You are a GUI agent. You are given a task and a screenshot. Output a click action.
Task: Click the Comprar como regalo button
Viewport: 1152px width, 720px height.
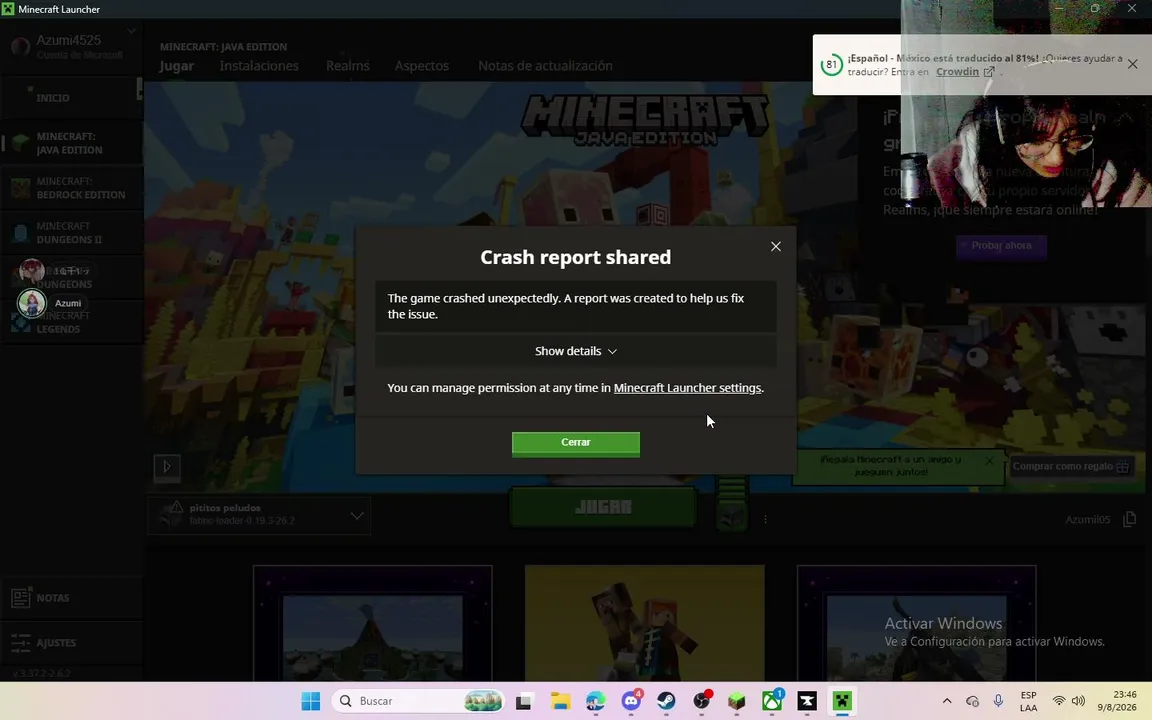[1071, 467]
